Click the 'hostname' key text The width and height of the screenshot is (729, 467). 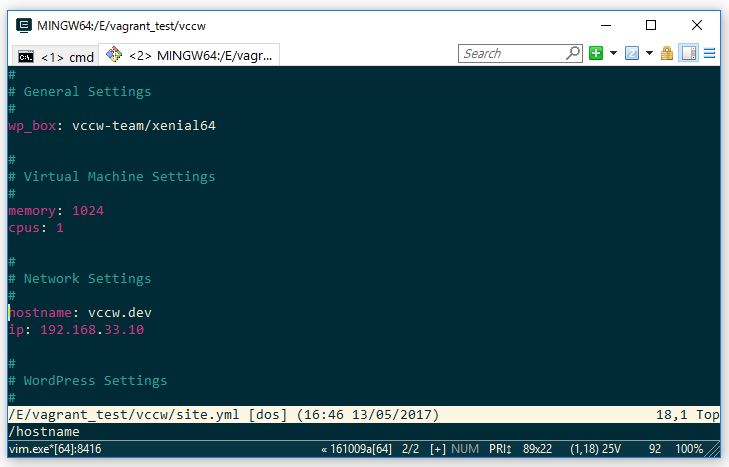point(40,313)
